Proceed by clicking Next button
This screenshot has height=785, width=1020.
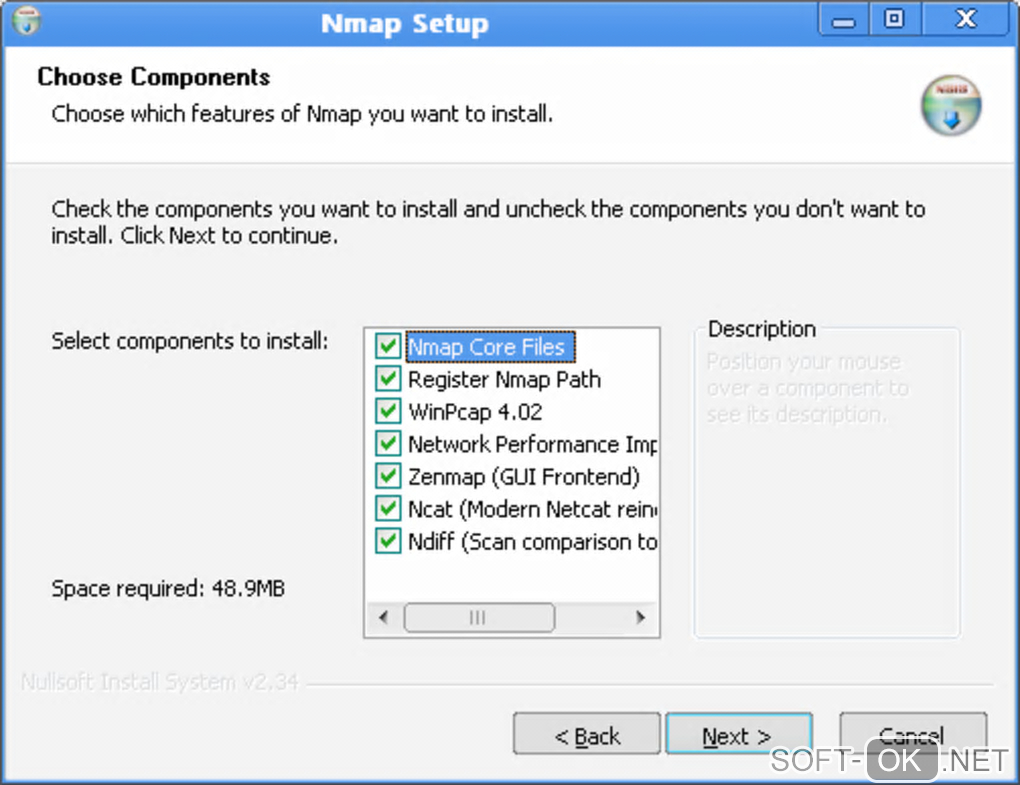pos(737,737)
